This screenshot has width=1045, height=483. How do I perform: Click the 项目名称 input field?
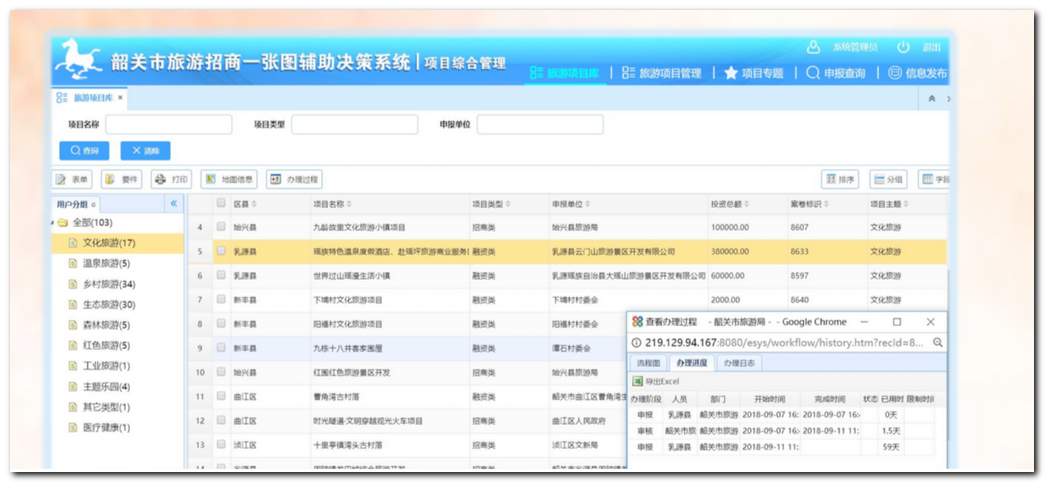168,125
